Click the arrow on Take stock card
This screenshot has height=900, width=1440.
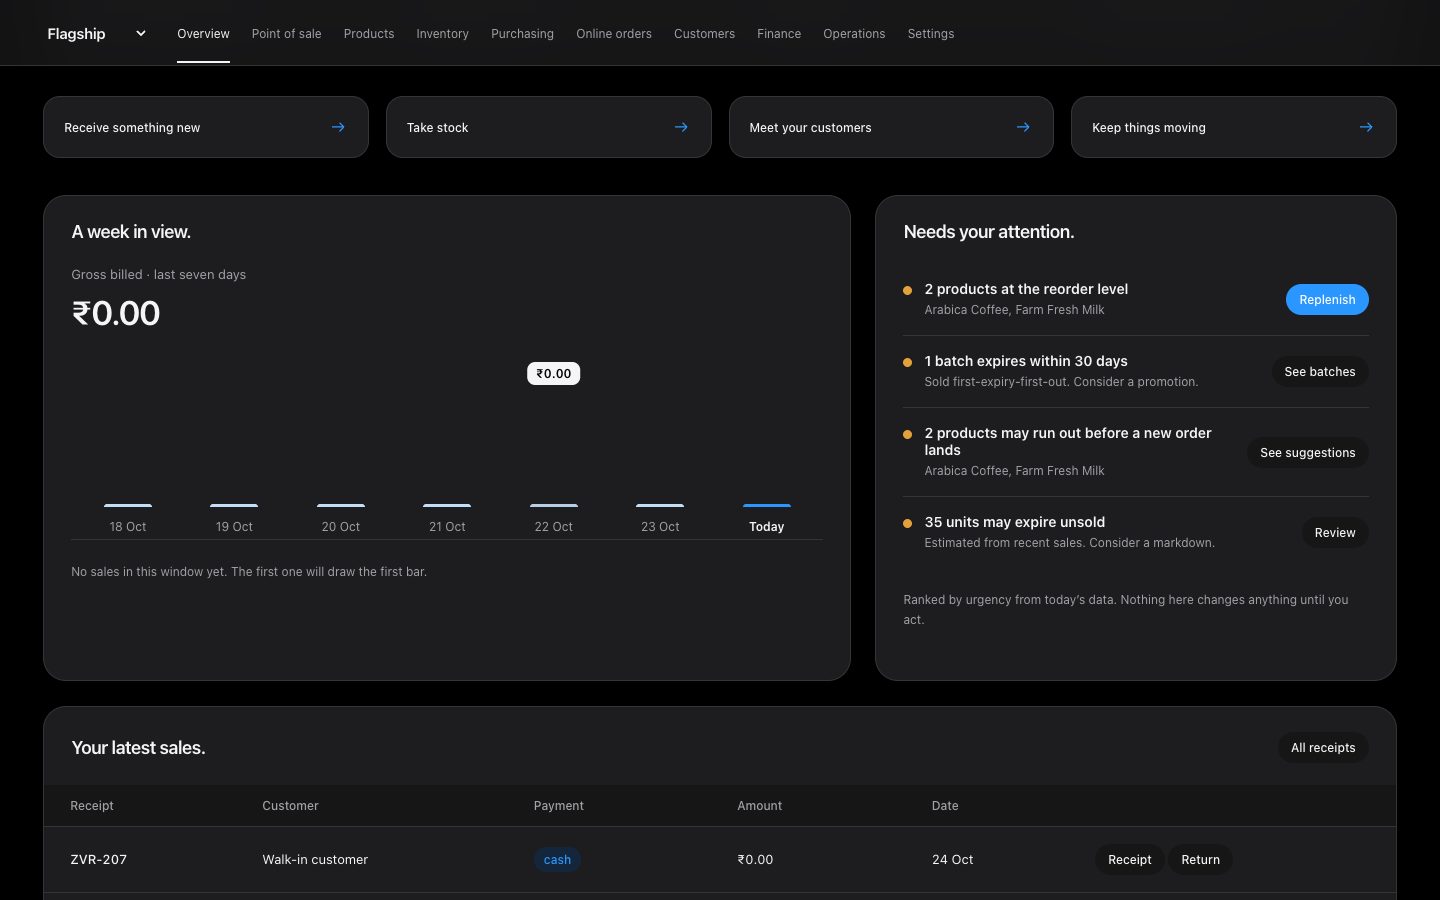681,127
